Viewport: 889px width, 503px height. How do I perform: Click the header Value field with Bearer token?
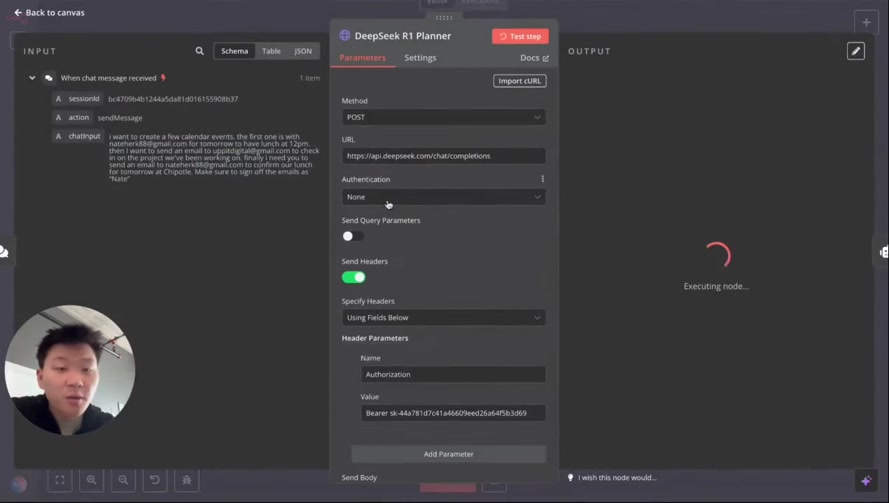coord(453,413)
